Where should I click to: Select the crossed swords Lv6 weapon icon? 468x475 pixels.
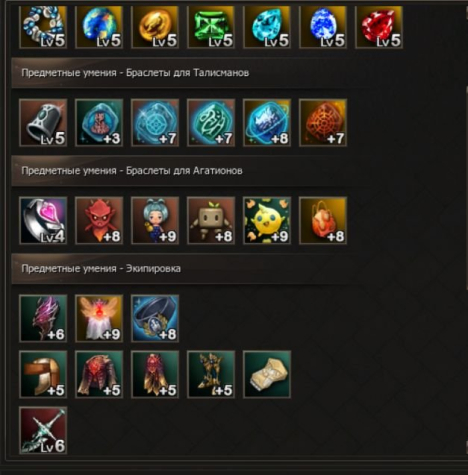43,430
